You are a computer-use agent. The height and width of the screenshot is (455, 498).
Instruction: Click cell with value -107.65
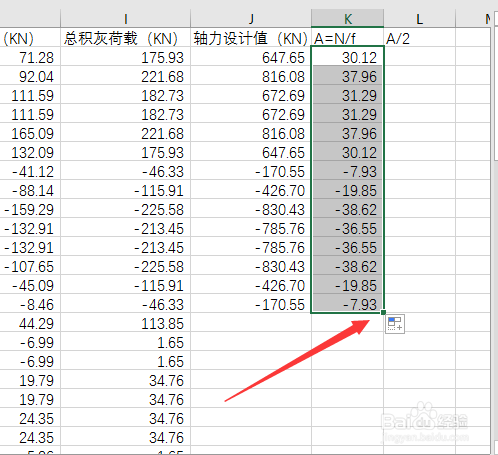click(30, 265)
